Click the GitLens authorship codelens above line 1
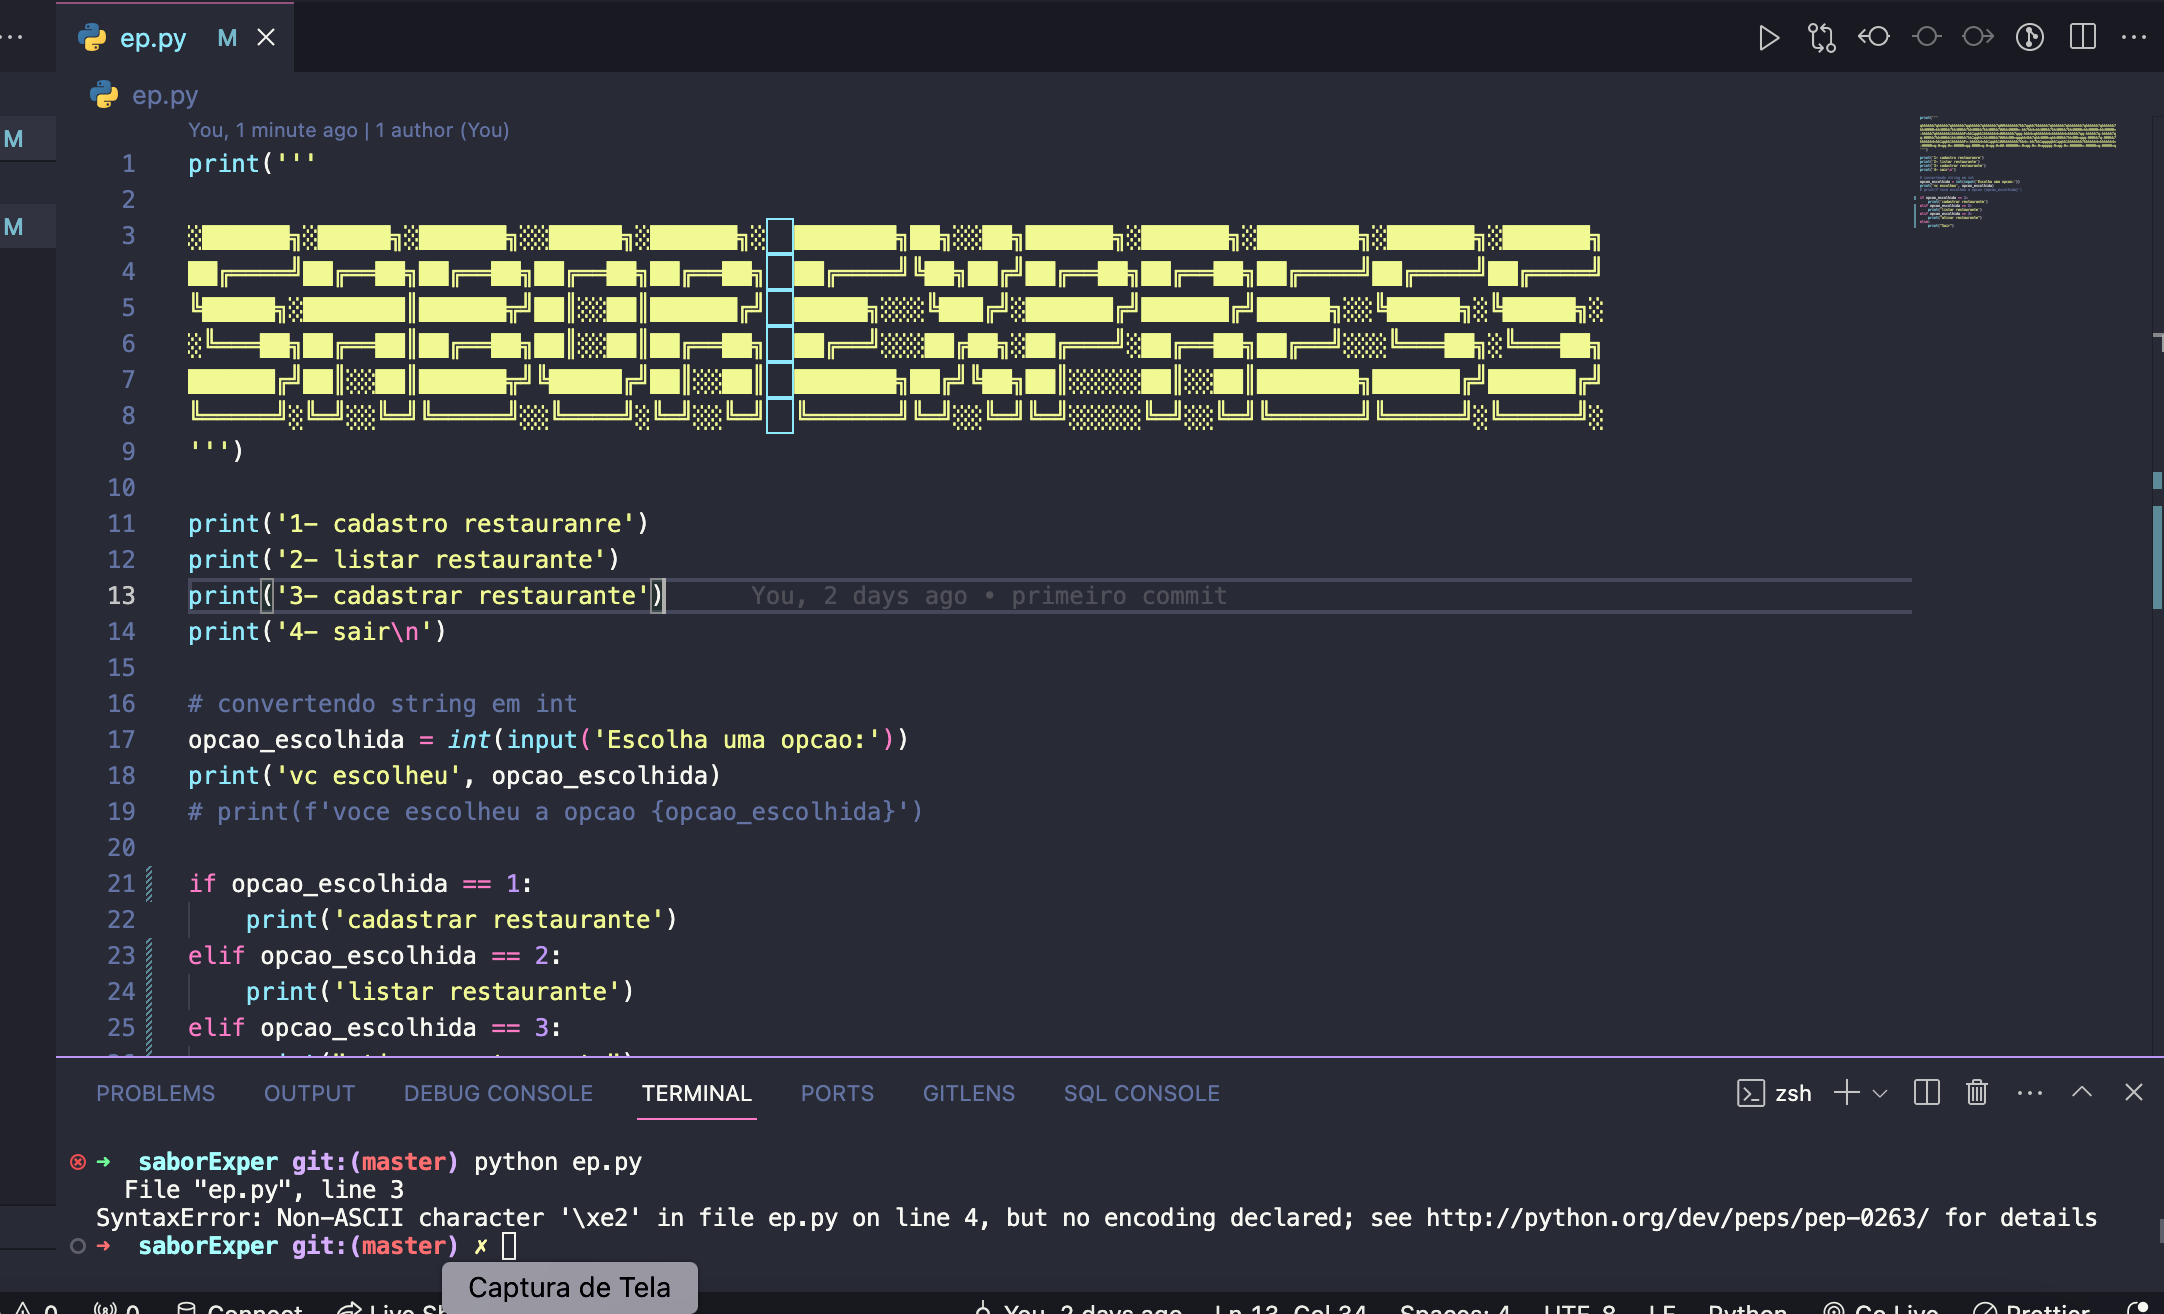2164x1314 pixels. point(348,130)
